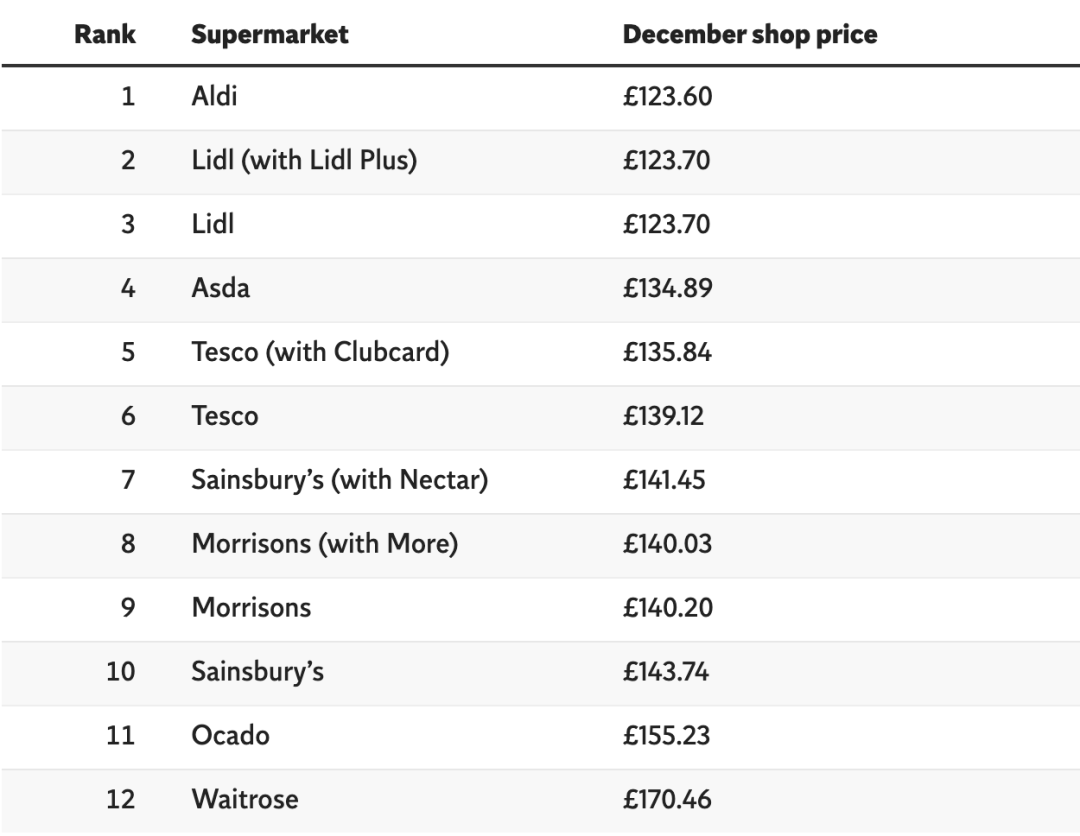
Task: Click the Tesco (with Clubcard) entry
Action: [x=320, y=352]
